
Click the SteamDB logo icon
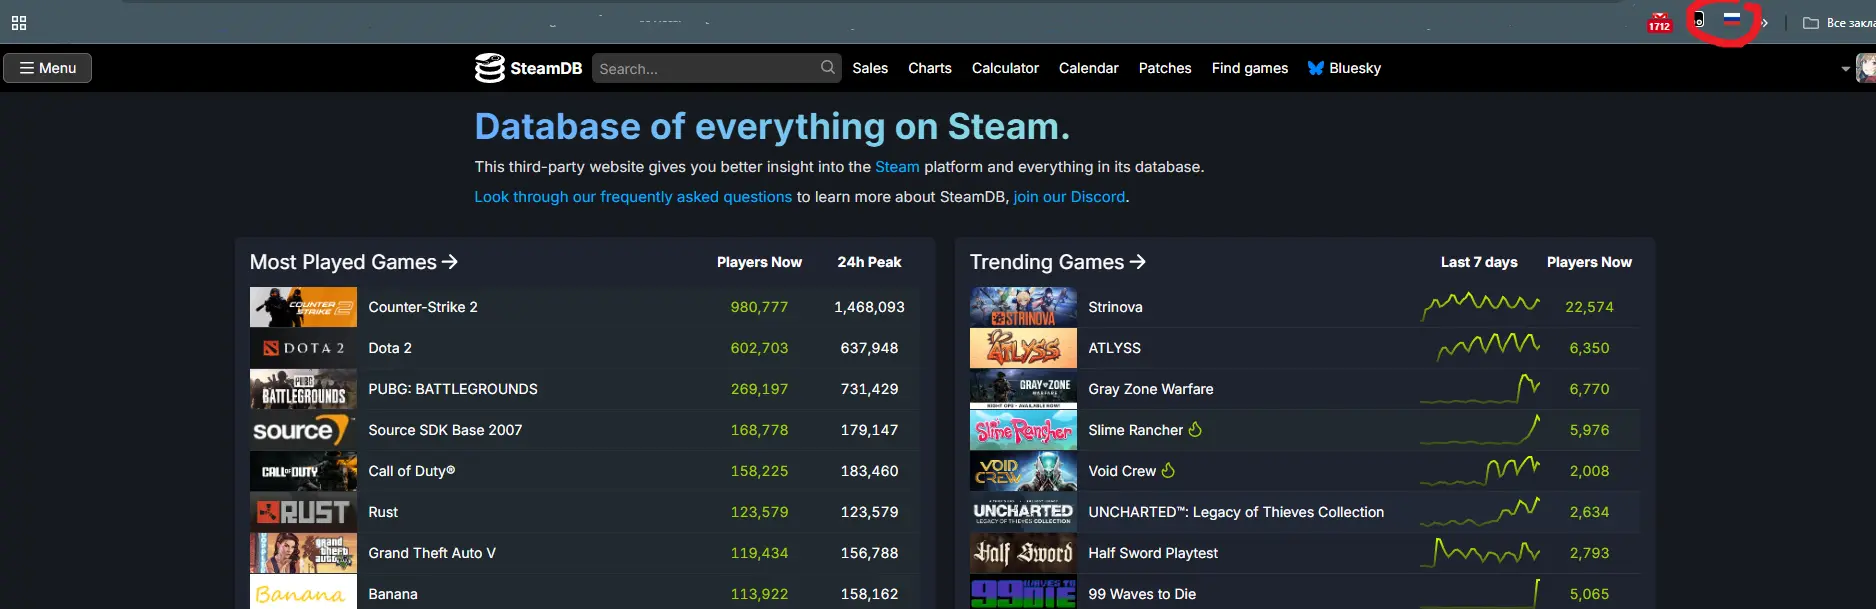[489, 68]
